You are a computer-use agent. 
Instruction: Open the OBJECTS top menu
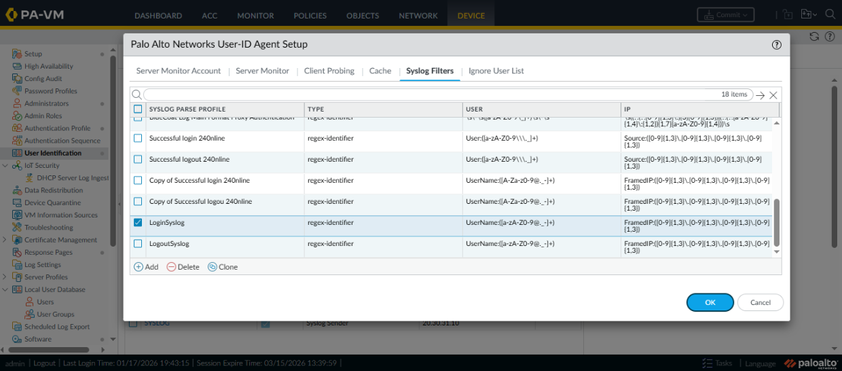[362, 16]
